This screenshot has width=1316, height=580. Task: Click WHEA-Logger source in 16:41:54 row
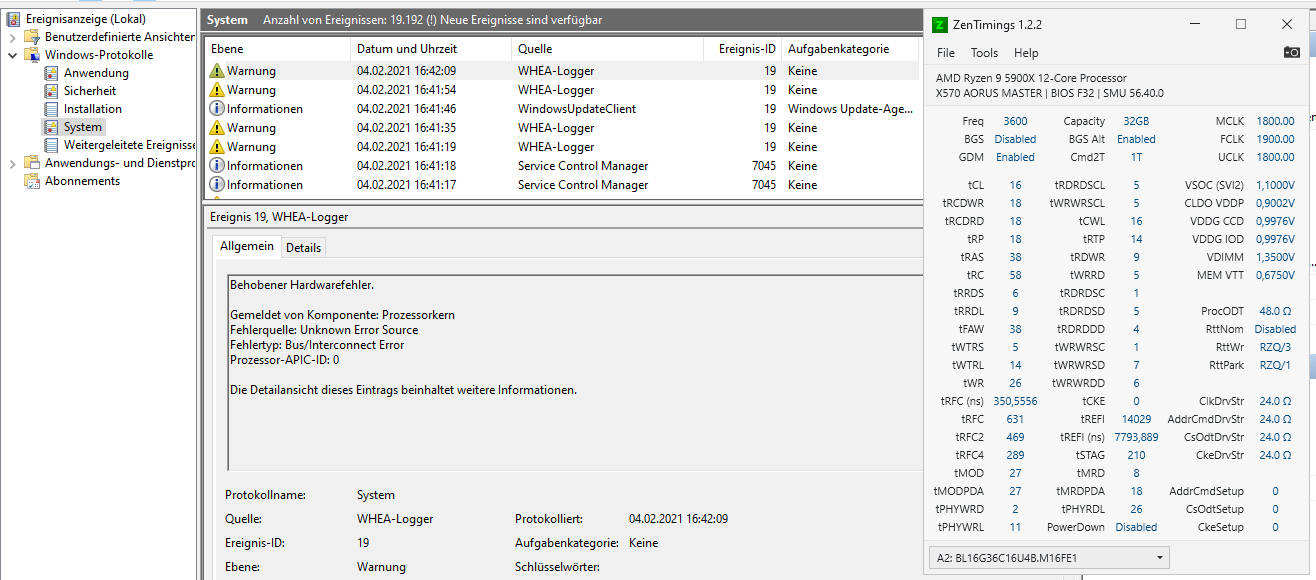click(556, 90)
